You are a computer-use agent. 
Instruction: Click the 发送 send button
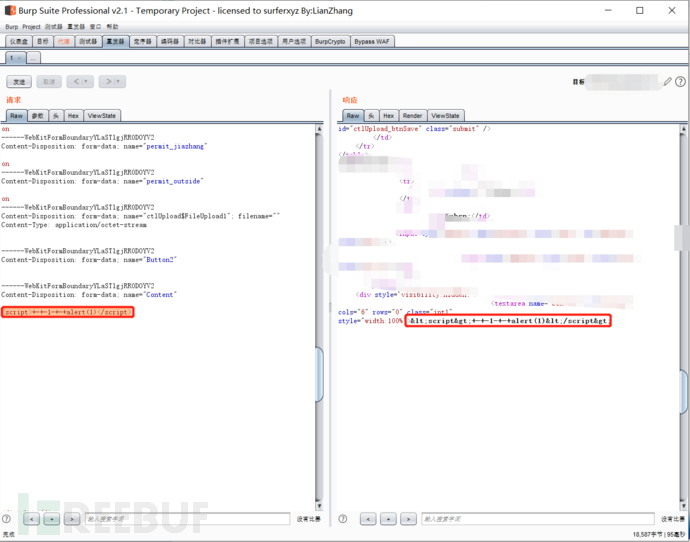pos(19,81)
